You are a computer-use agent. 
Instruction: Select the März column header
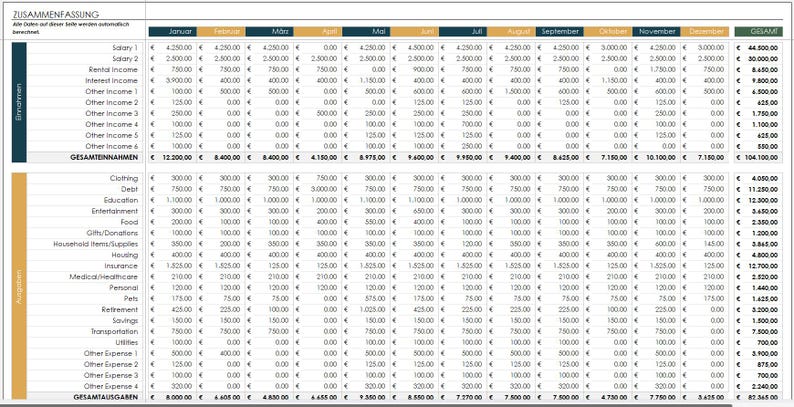(x=269, y=31)
